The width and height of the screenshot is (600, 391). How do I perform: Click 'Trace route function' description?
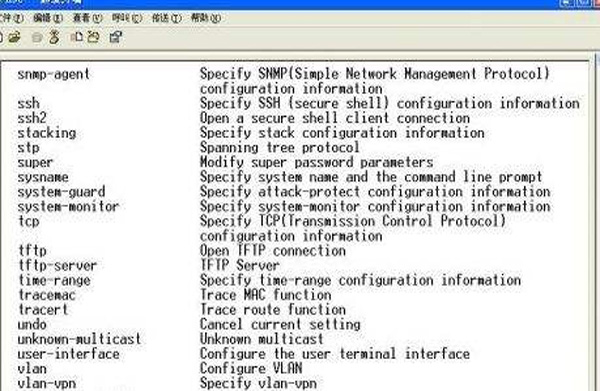[273, 310]
